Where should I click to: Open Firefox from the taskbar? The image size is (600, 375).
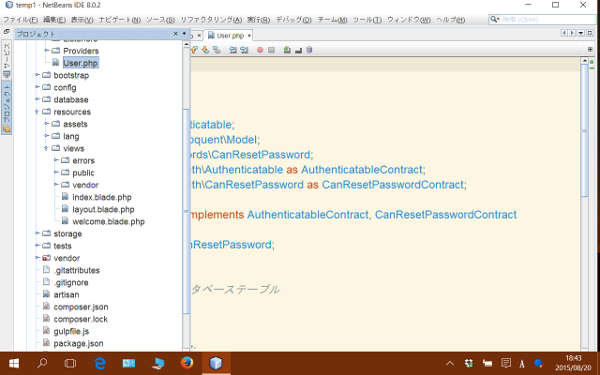pos(187,363)
